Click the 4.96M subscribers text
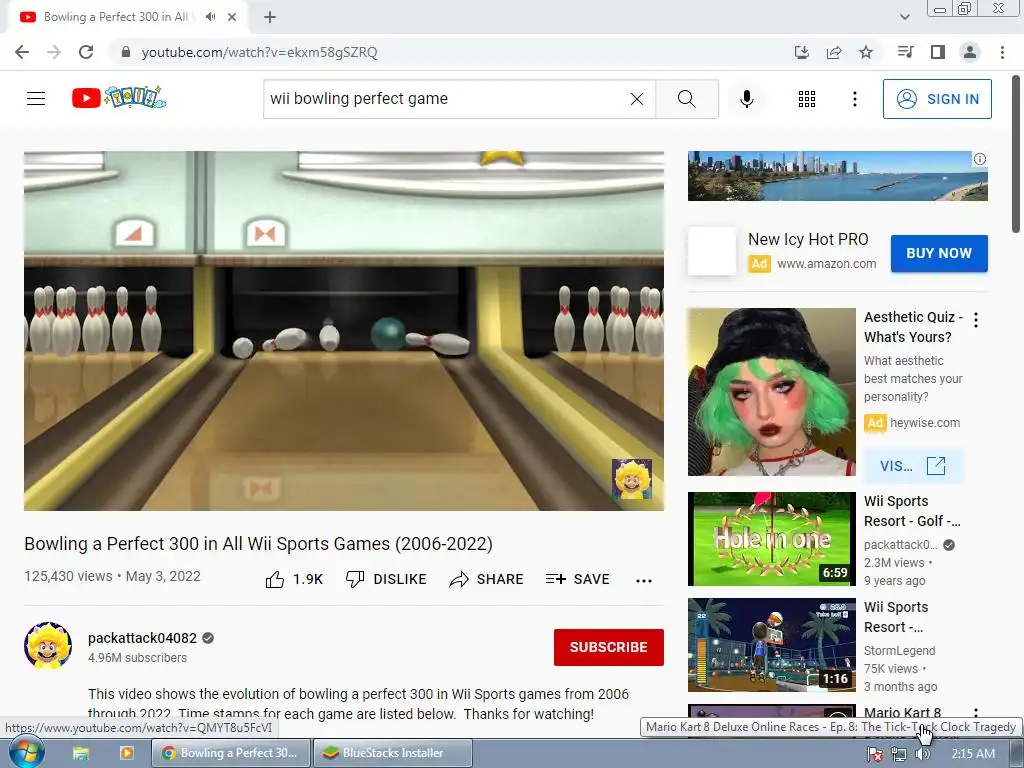 click(x=137, y=658)
